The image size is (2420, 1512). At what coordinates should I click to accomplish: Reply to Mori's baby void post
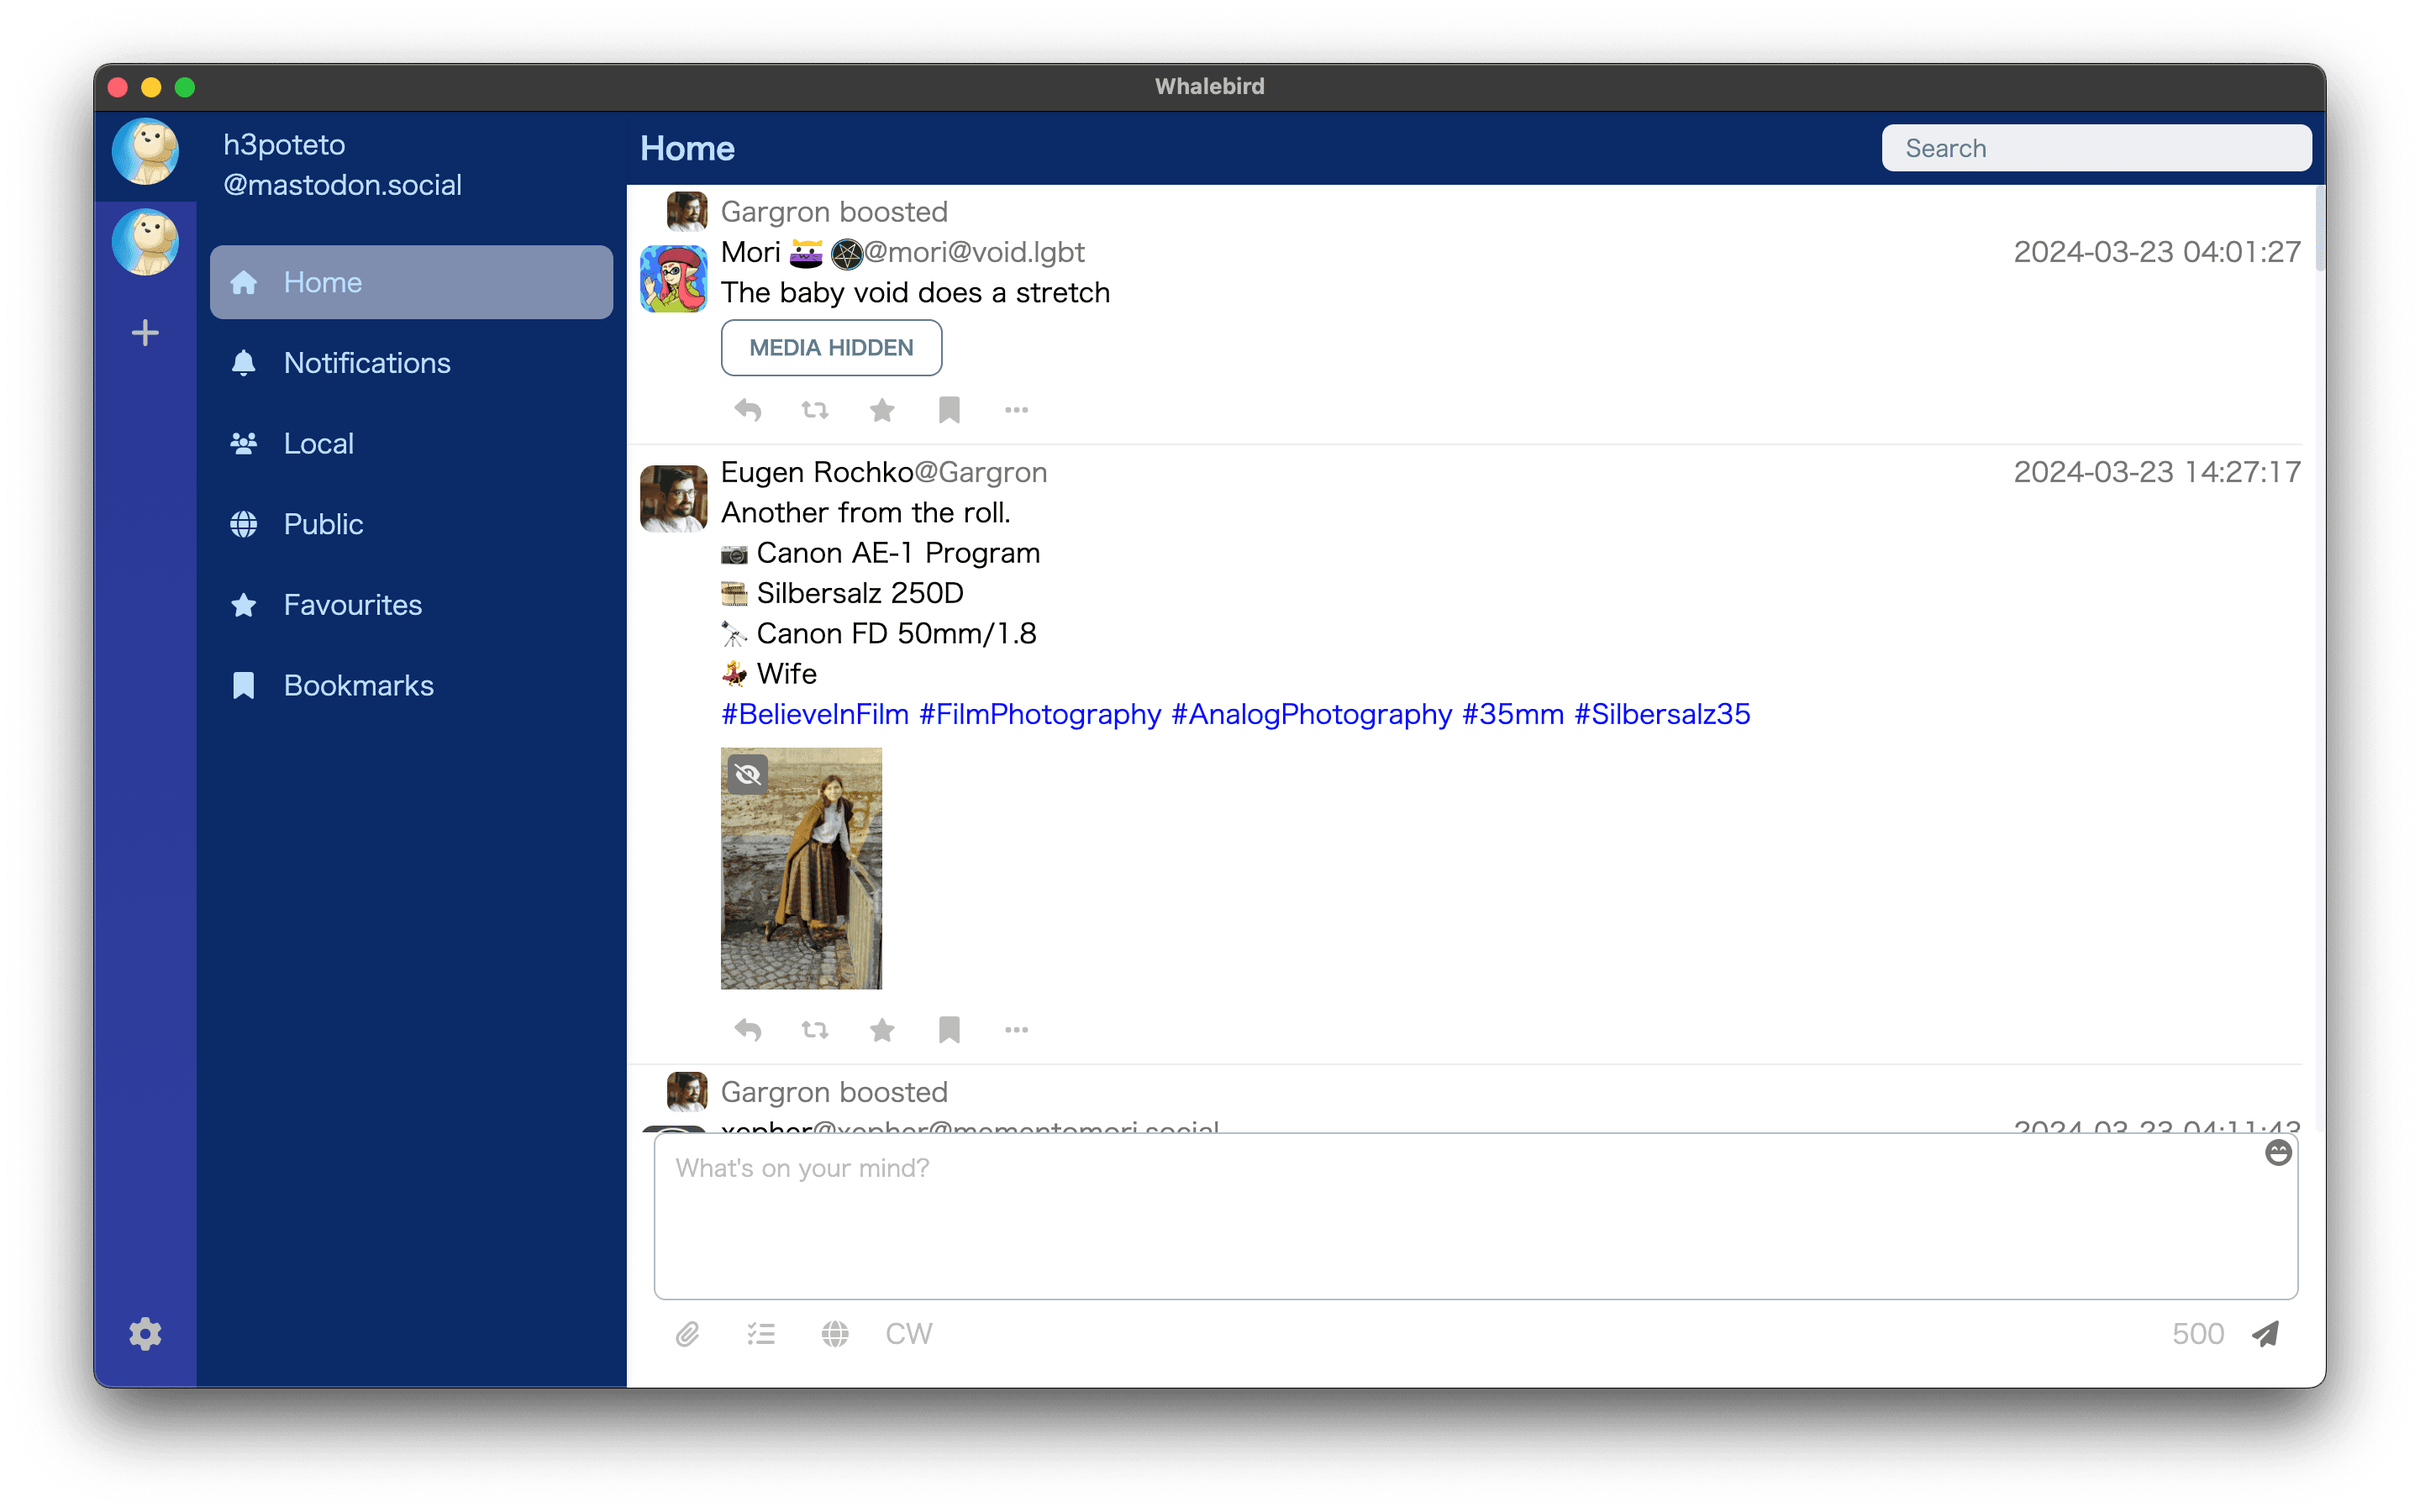click(x=748, y=410)
